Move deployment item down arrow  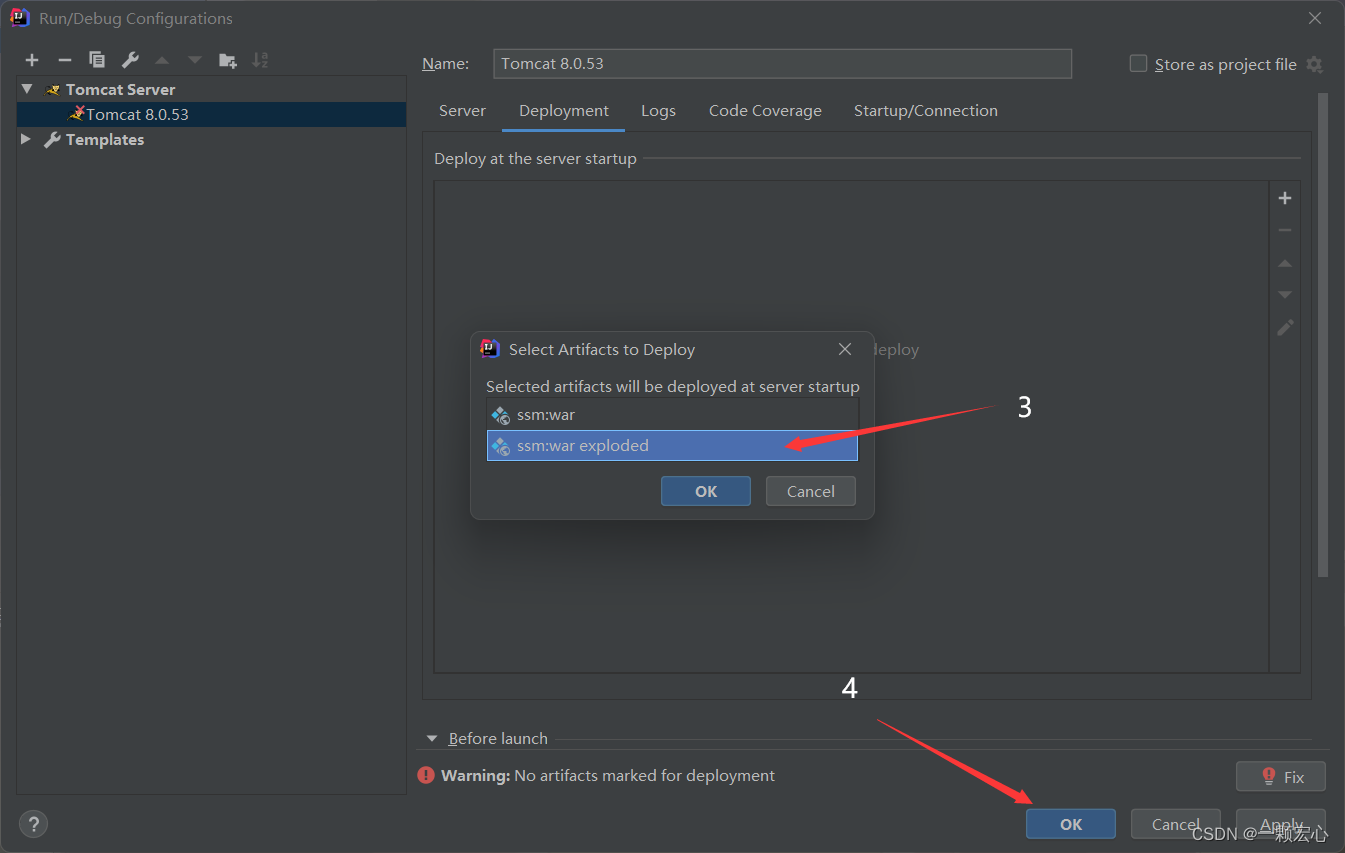tap(1285, 295)
